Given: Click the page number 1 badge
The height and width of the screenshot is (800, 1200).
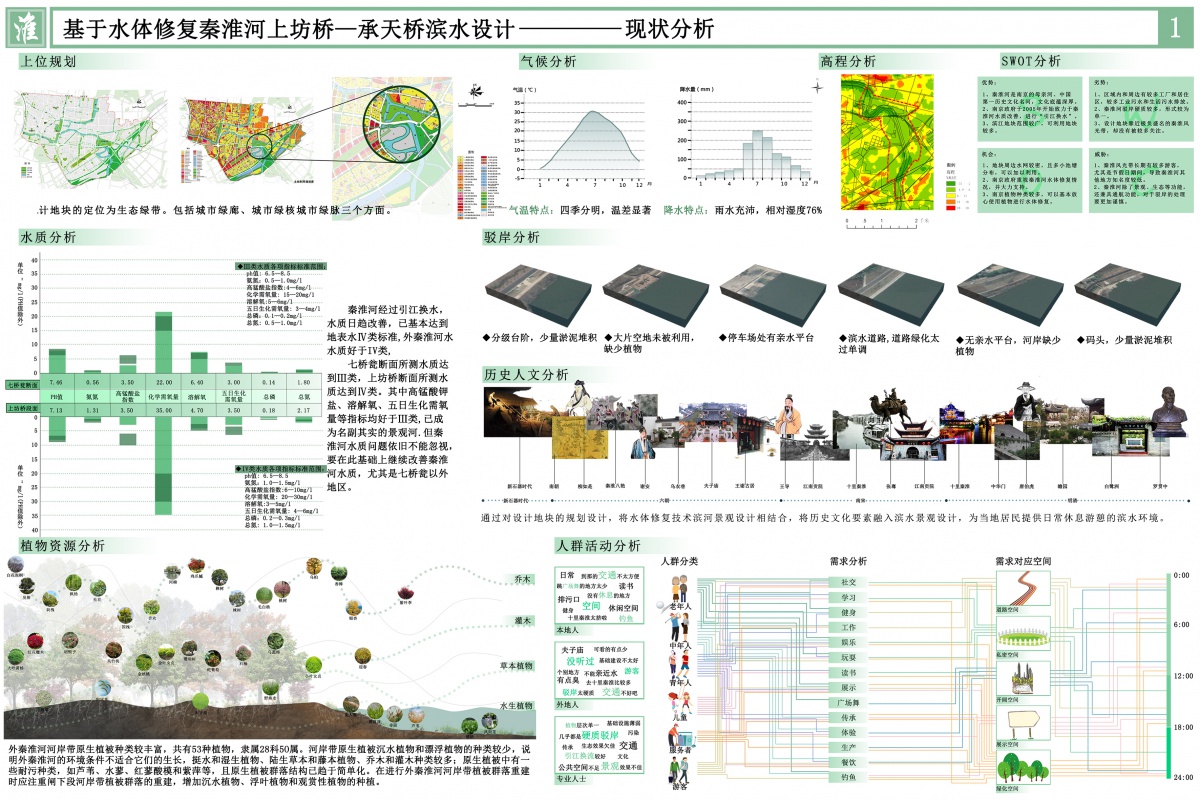Looking at the screenshot, I should tap(1175, 28).
